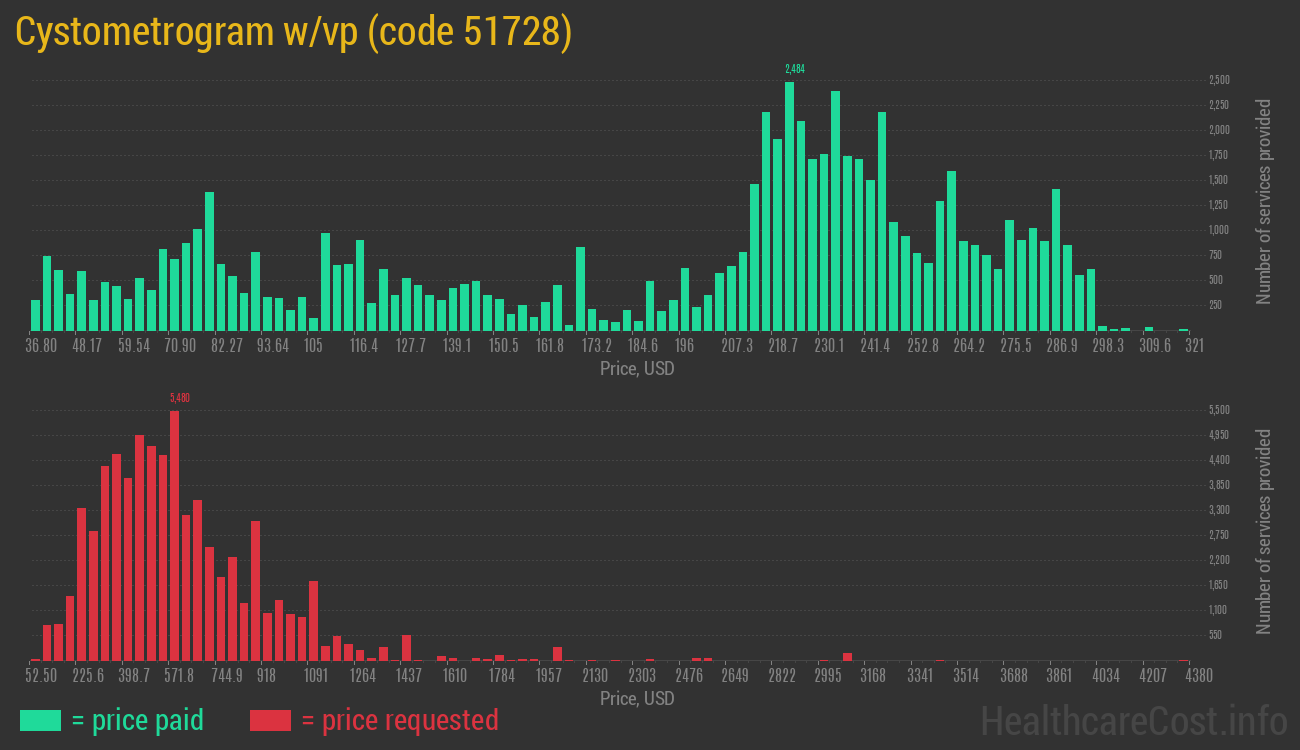Click the red bar above the 1437 tick
The width and height of the screenshot is (1300, 750).
(x=406, y=648)
